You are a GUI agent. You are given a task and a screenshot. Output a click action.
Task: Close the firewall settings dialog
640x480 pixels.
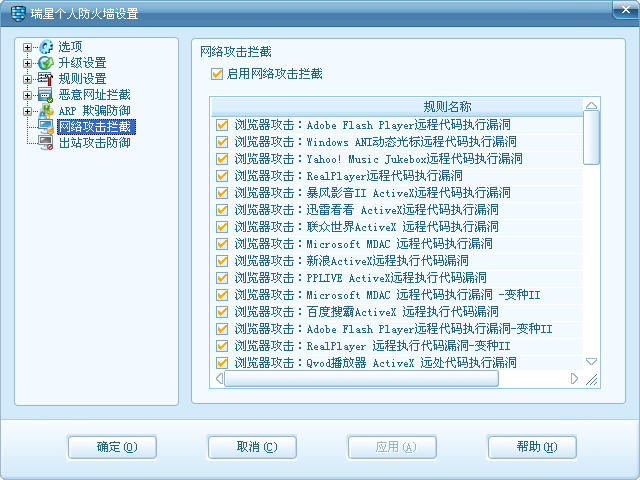(625, 10)
